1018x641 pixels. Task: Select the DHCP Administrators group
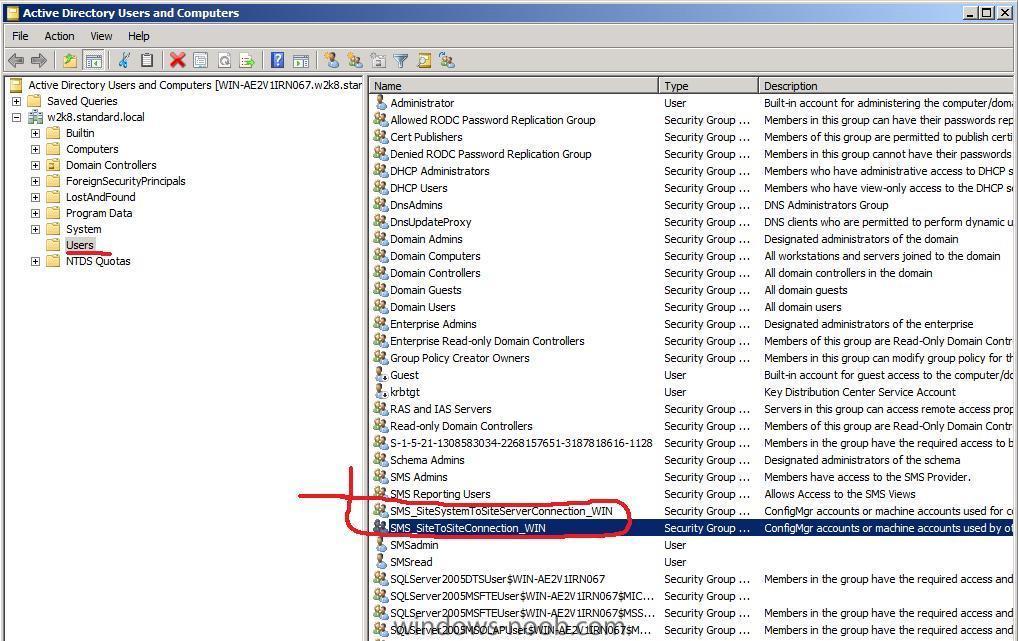click(x=440, y=171)
